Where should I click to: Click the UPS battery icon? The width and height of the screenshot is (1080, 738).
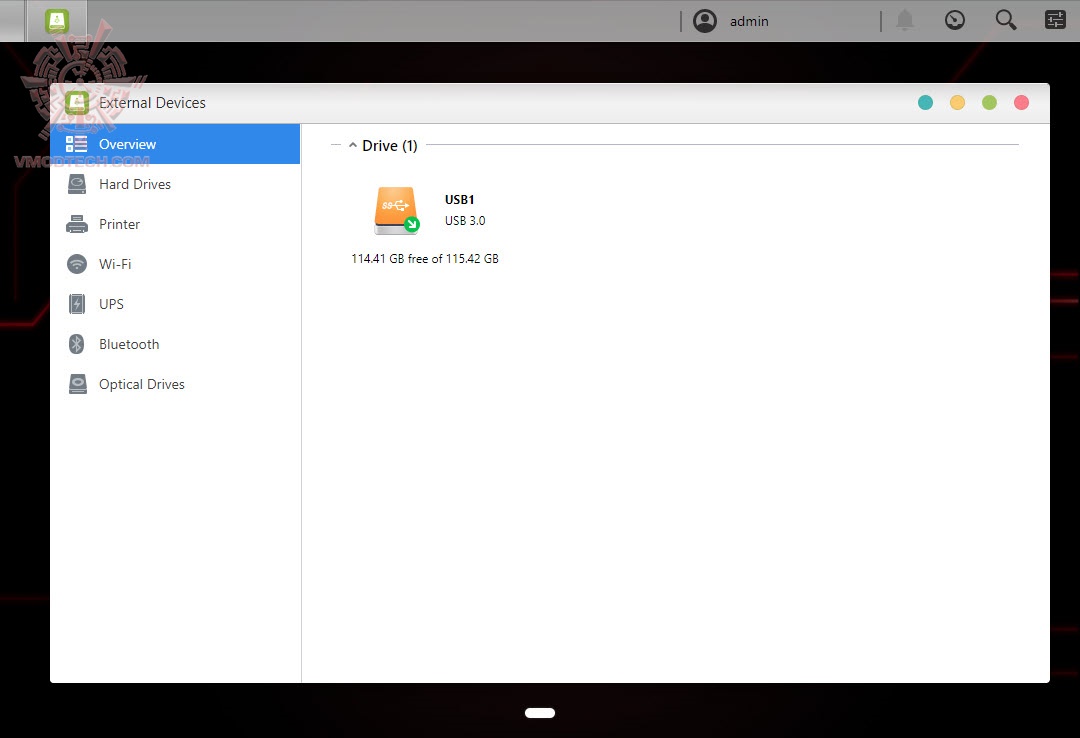click(77, 304)
